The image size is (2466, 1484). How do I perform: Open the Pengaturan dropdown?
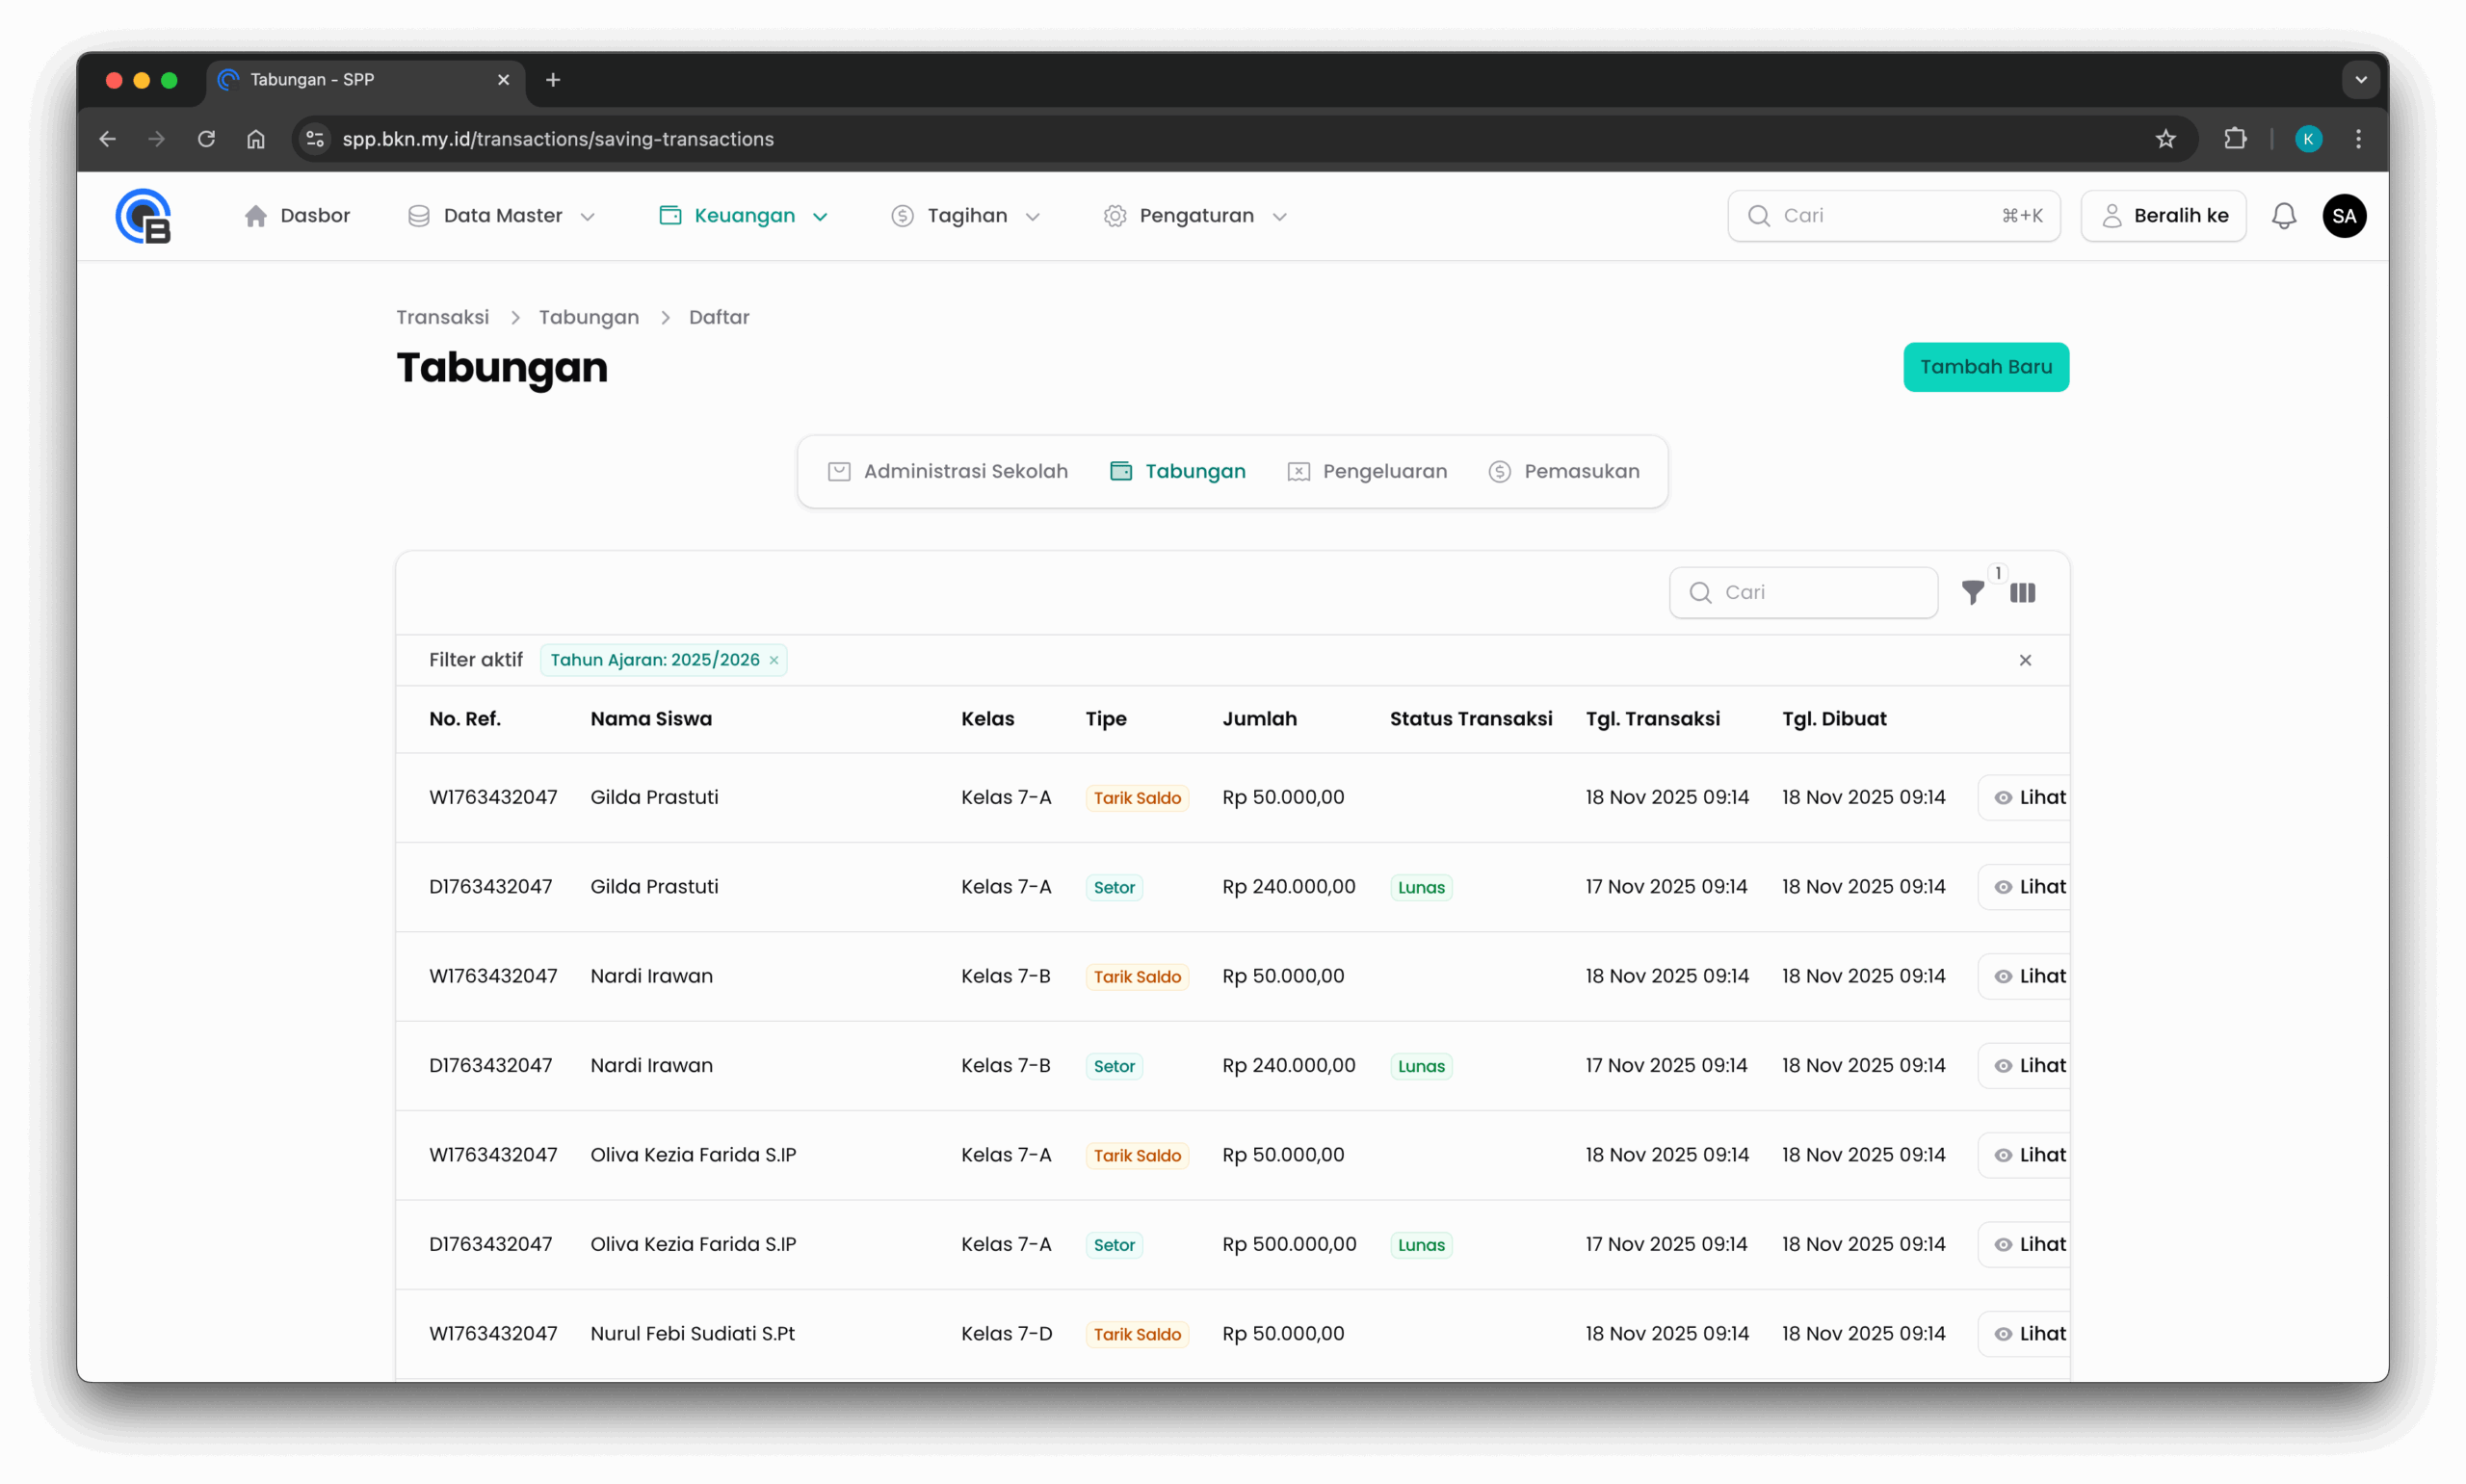click(1195, 216)
